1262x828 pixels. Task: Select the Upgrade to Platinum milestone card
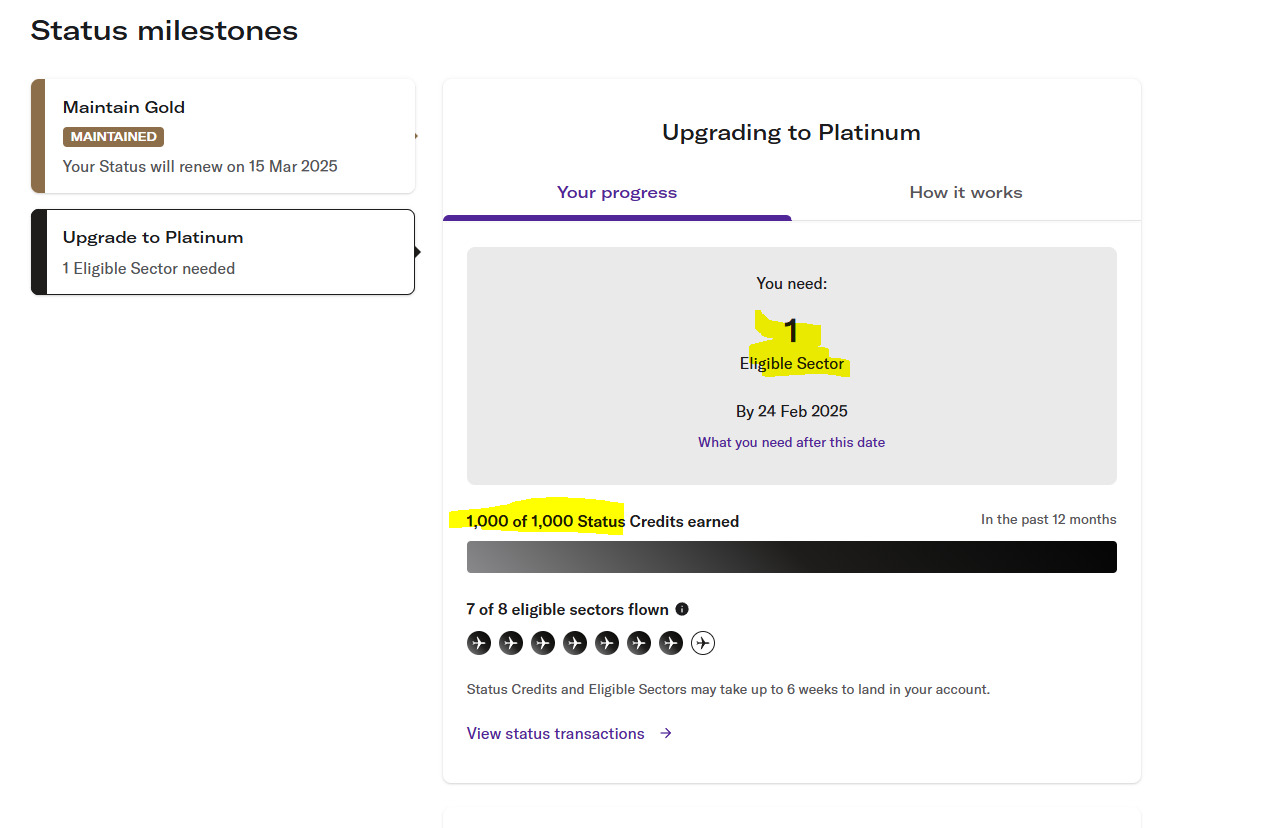point(223,252)
